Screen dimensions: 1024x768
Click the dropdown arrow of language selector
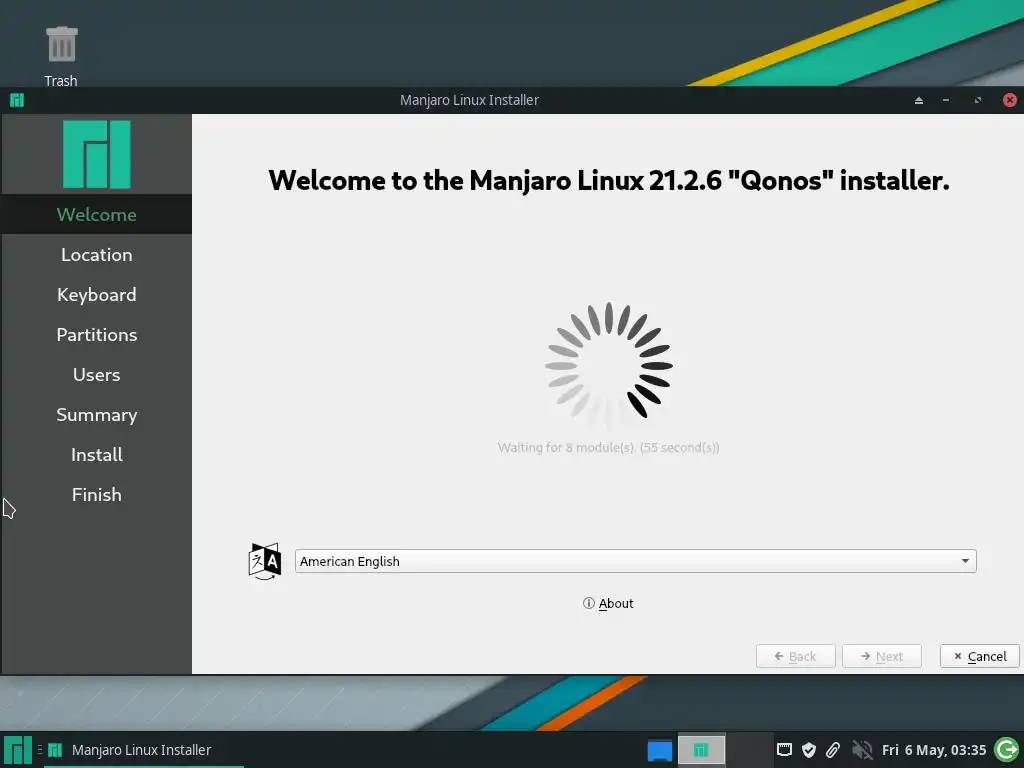point(965,561)
